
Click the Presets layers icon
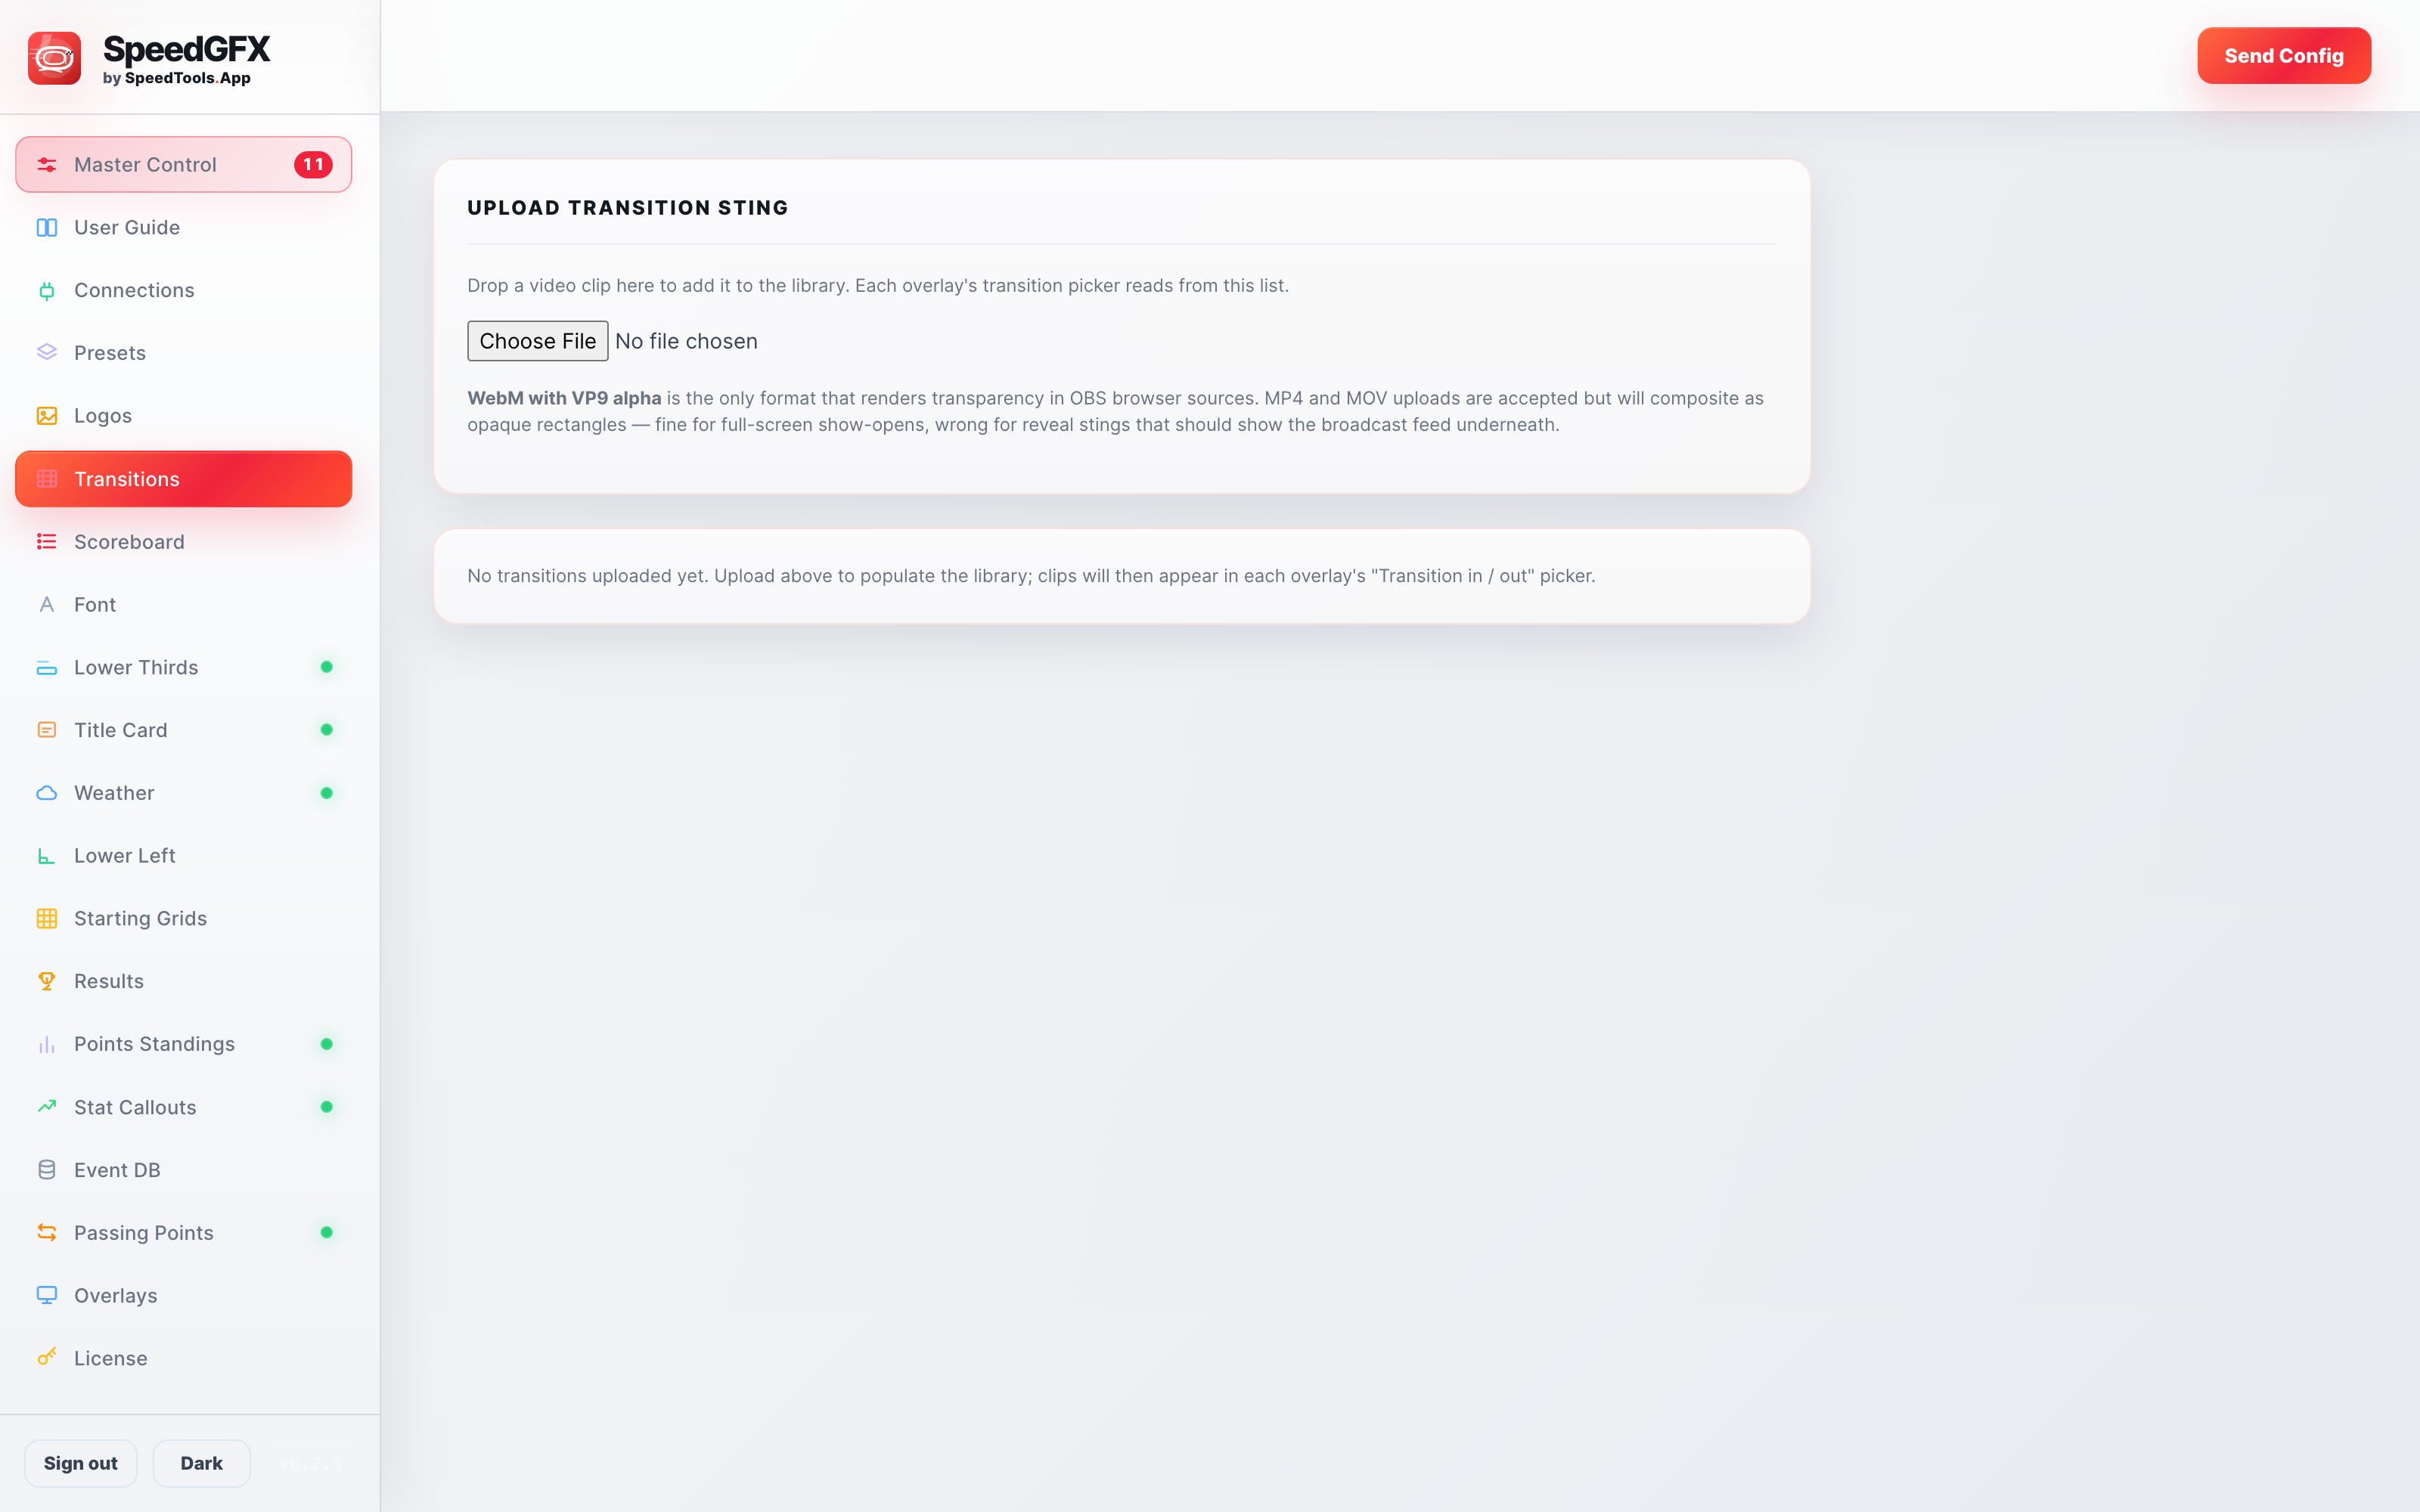tap(47, 353)
